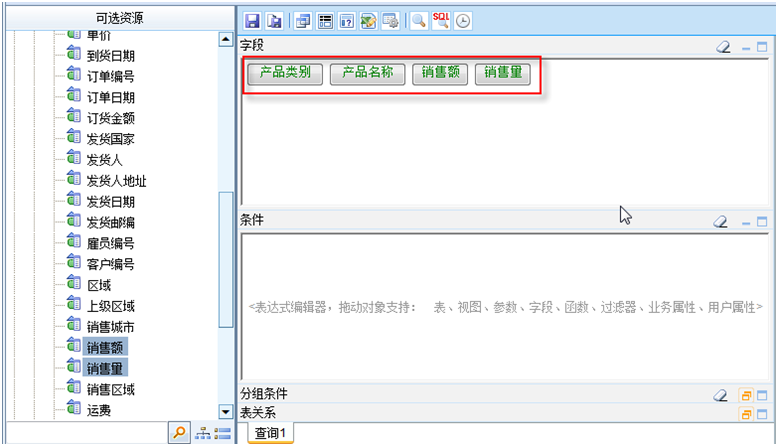Open the table gear advanced settings icon
The width and height of the screenshot is (778, 446).
(390, 21)
